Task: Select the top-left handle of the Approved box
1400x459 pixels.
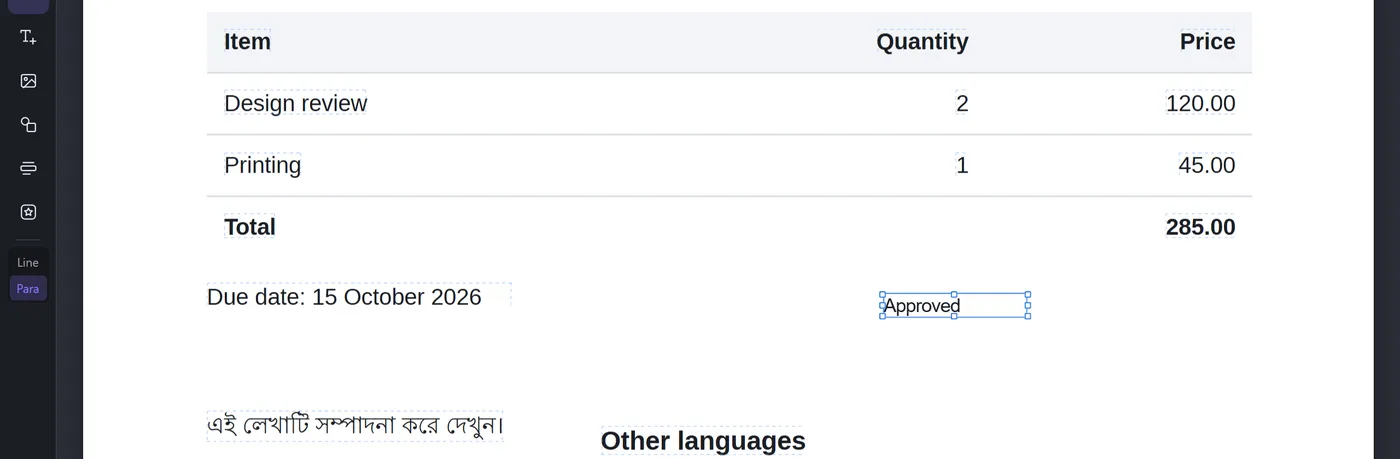Action: (883, 294)
